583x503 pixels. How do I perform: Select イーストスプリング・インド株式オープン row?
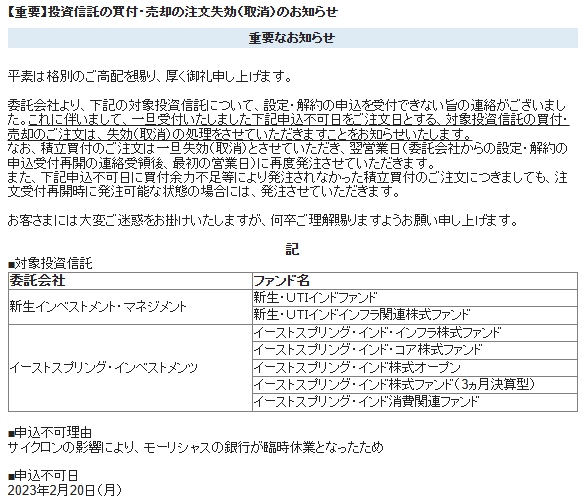[x=415, y=368]
